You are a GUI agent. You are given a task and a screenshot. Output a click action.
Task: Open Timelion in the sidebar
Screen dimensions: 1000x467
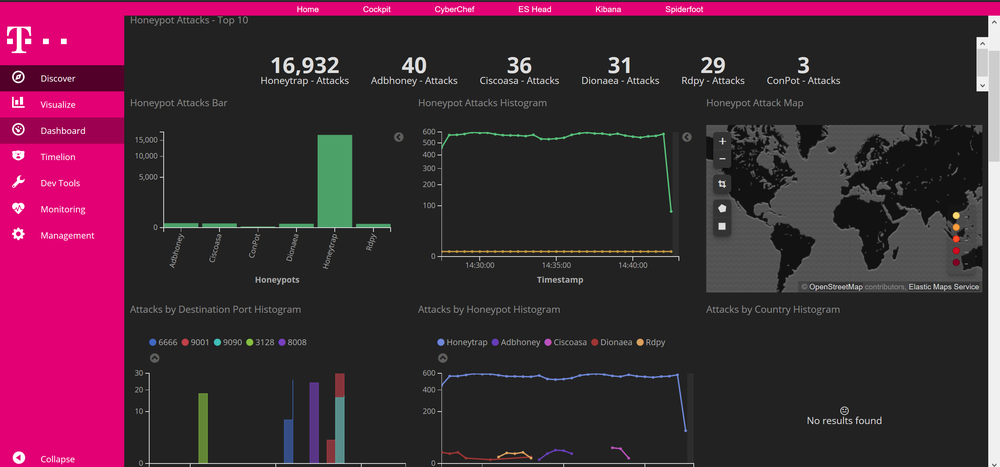(x=62, y=157)
